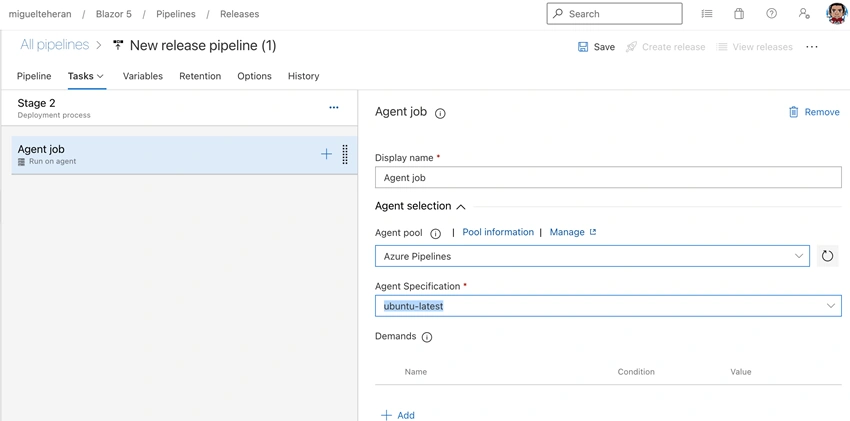Expand the Tasks tab chevron

[100, 76]
